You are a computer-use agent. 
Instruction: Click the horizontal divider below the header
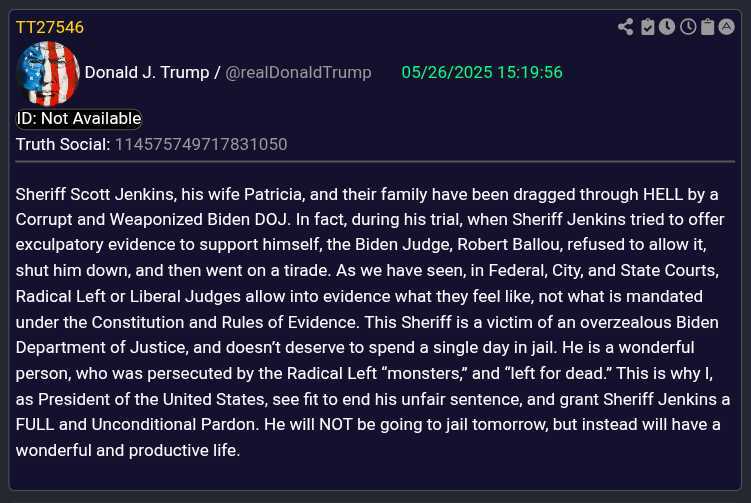tap(375, 161)
